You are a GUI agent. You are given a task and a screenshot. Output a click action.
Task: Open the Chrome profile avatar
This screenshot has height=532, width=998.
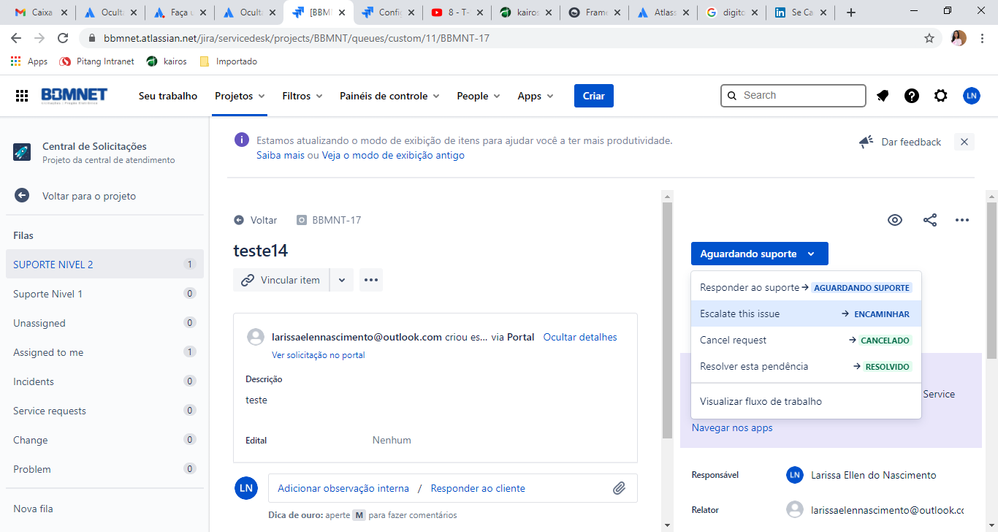(x=959, y=38)
